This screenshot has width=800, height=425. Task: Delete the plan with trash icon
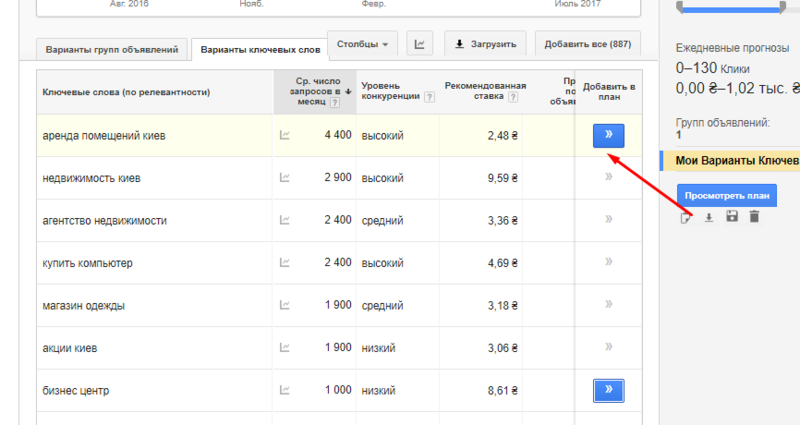coord(754,216)
